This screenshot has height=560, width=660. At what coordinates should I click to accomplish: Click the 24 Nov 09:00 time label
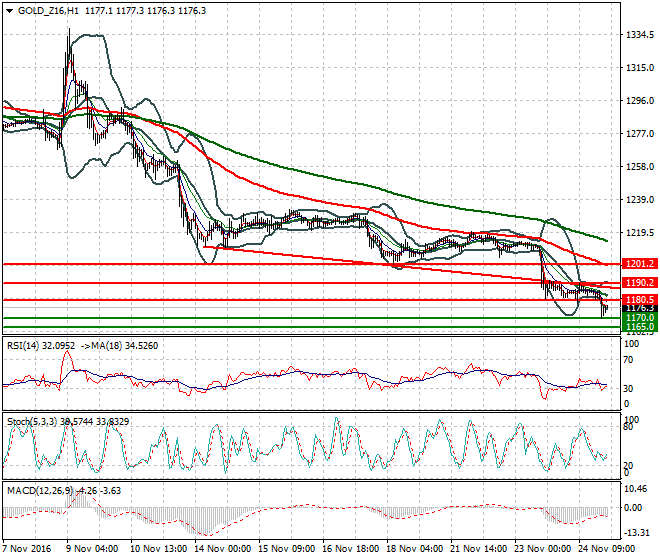click(x=606, y=549)
